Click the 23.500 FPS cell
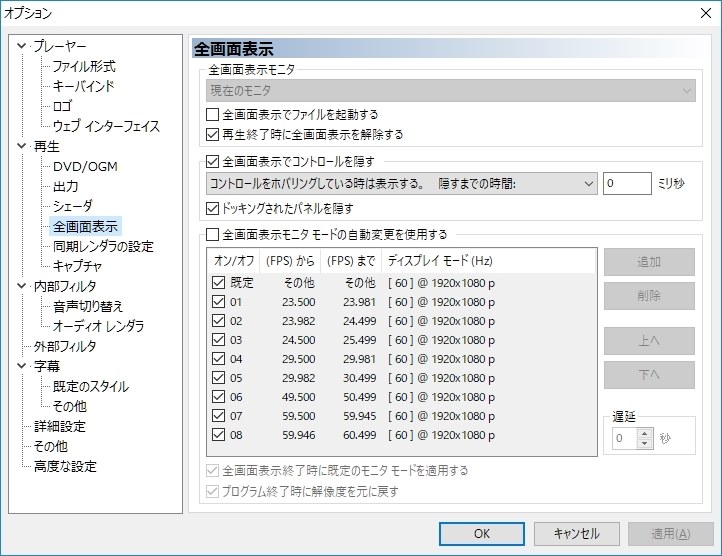 click(299, 302)
